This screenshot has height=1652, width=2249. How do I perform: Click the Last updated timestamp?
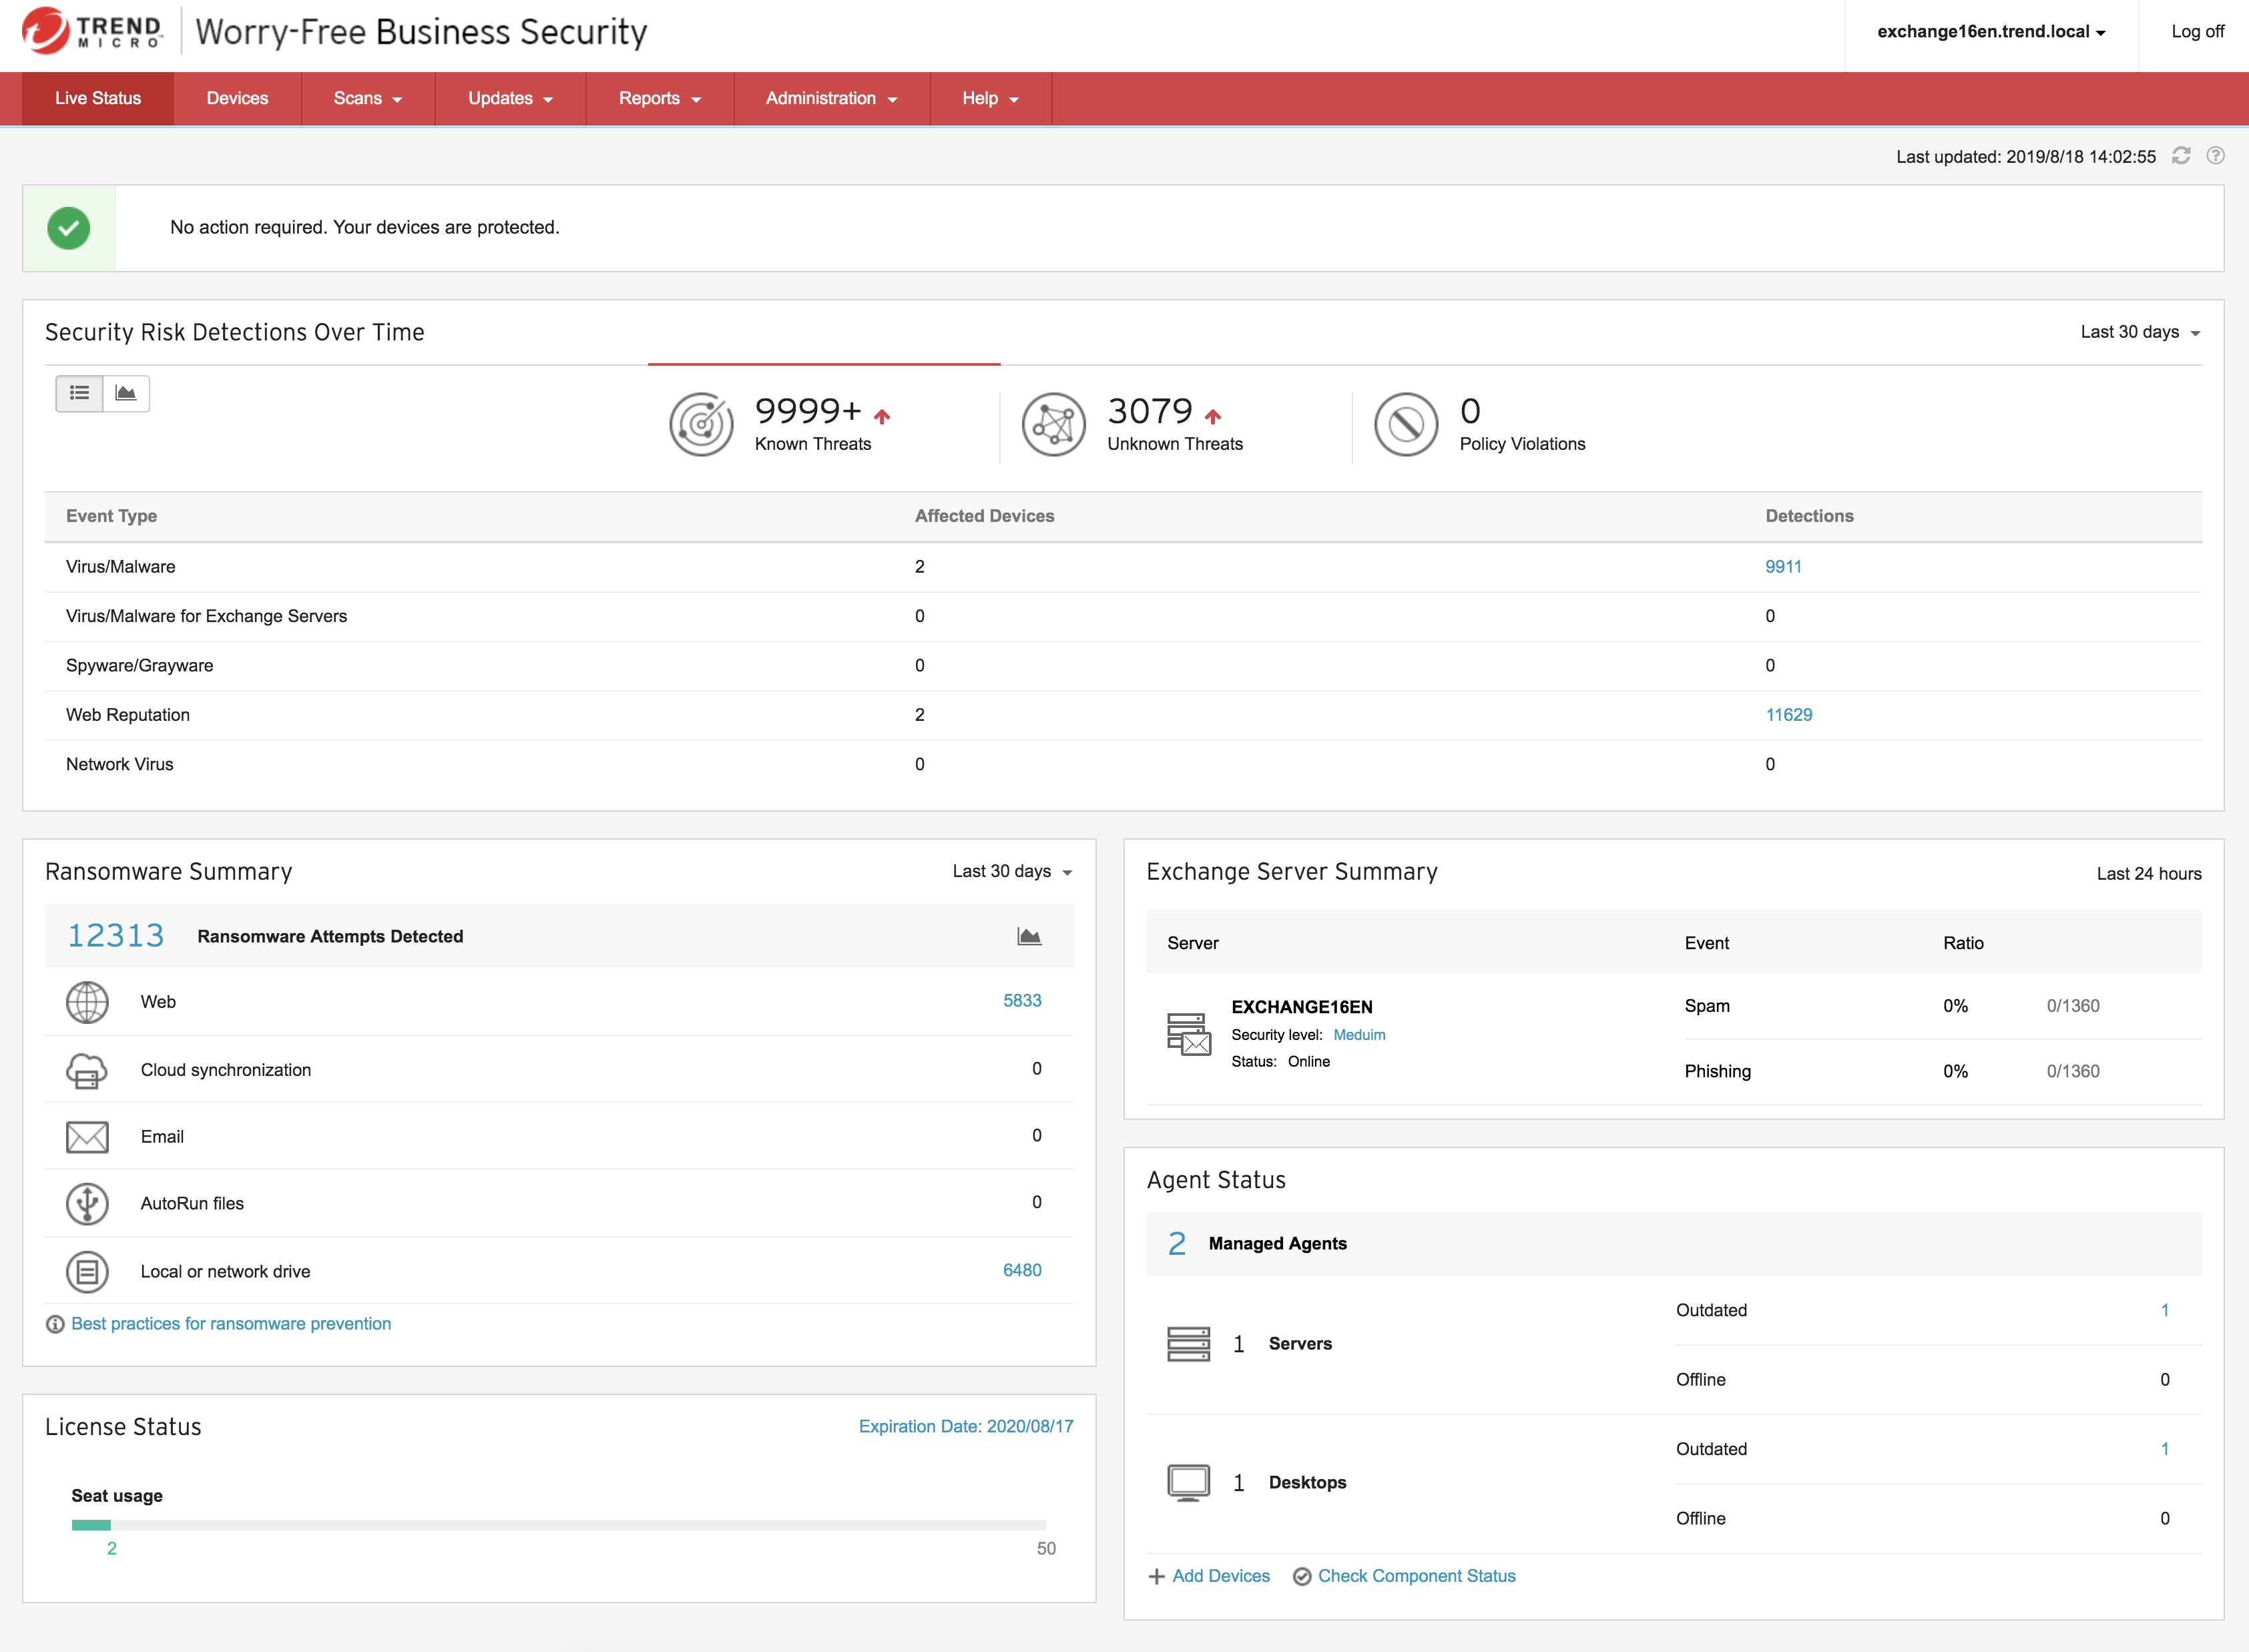[2025, 157]
